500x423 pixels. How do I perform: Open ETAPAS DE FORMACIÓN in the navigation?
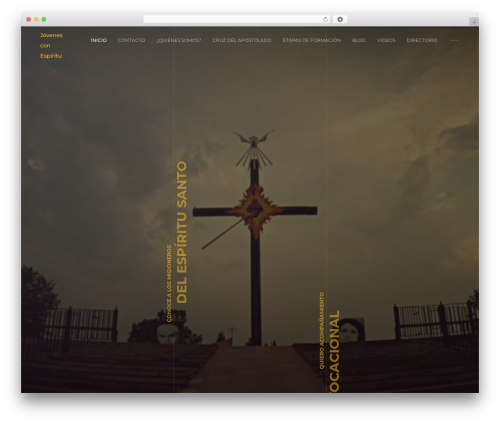pyautogui.click(x=311, y=40)
